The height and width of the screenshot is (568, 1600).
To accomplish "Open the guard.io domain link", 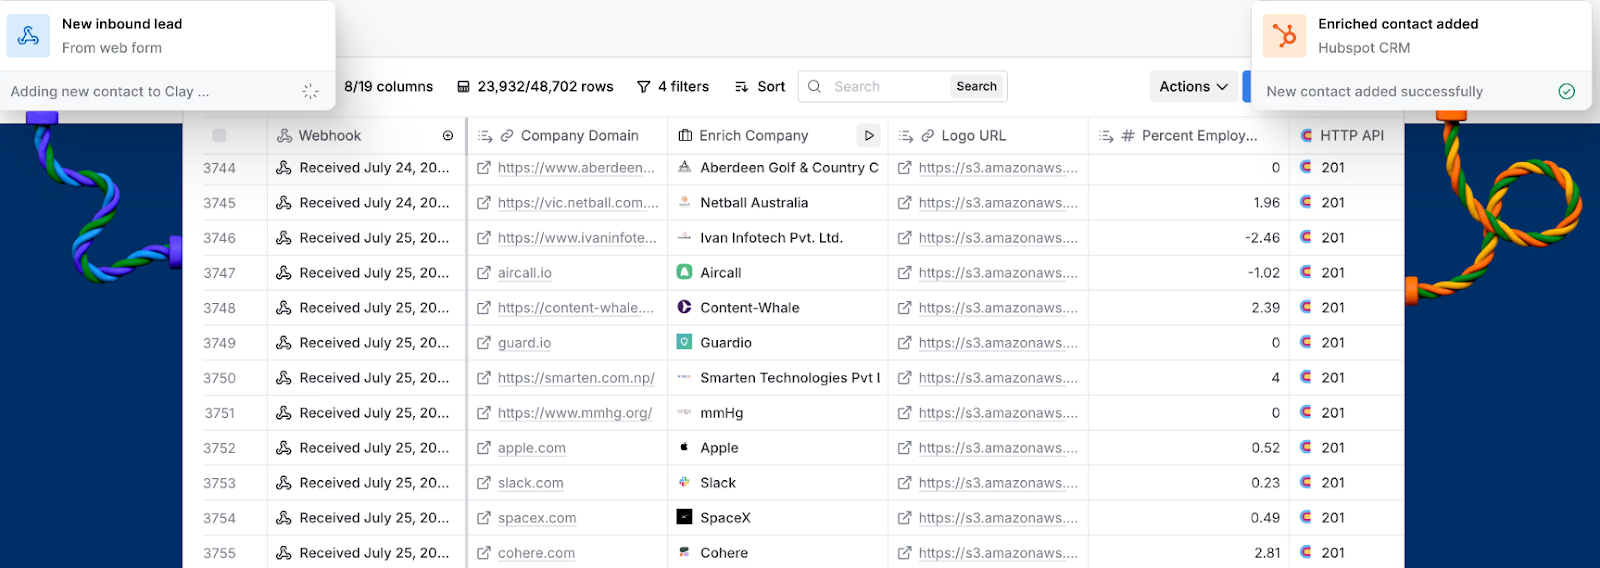I will (x=524, y=343).
